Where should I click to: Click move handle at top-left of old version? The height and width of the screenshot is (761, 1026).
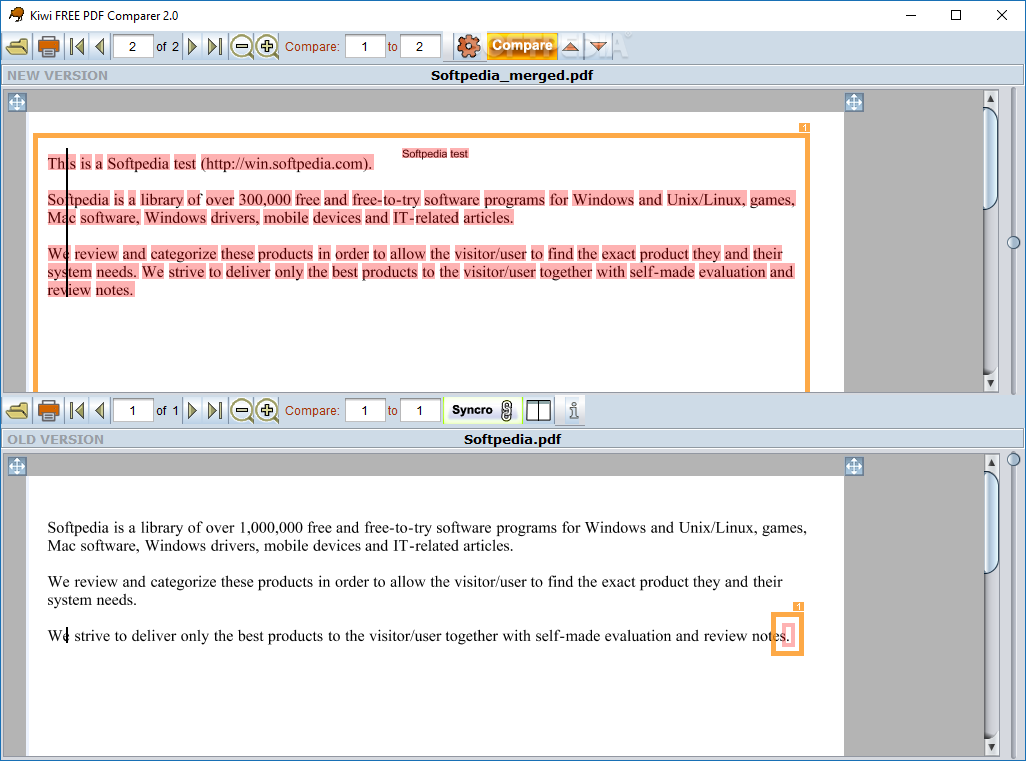pos(17,466)
